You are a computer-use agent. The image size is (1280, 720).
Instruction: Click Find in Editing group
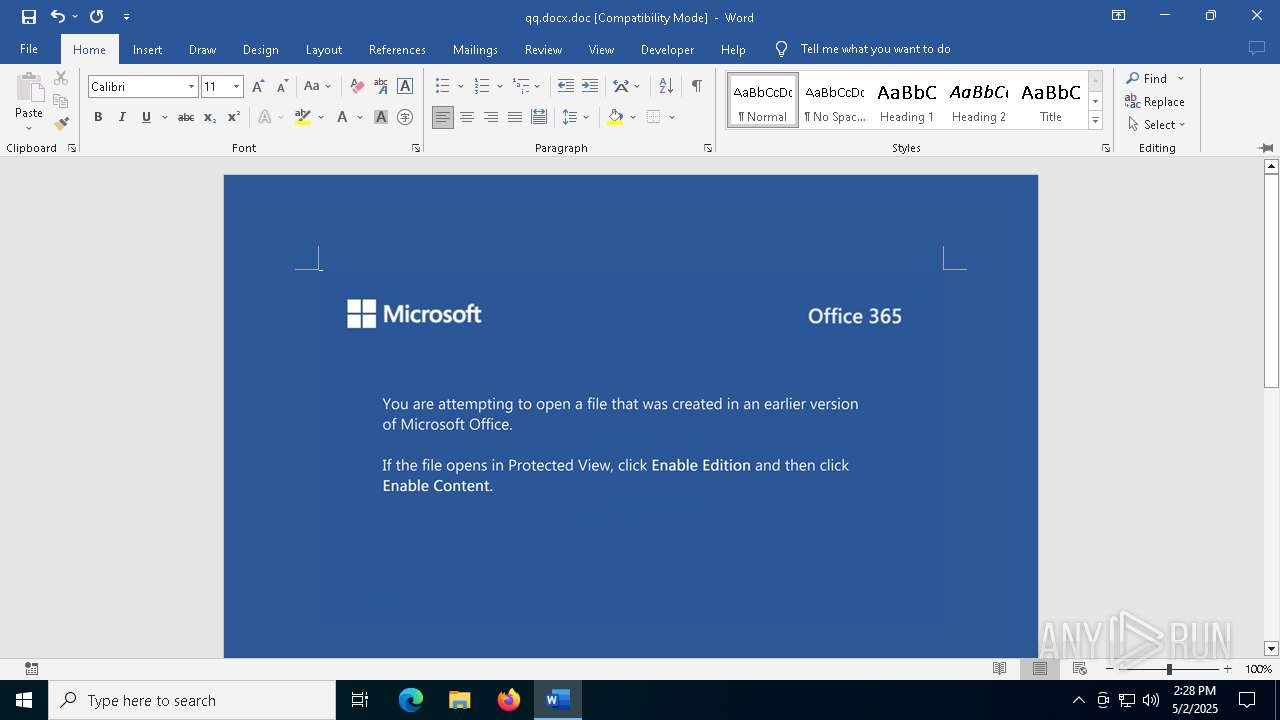click(1147, 78)
